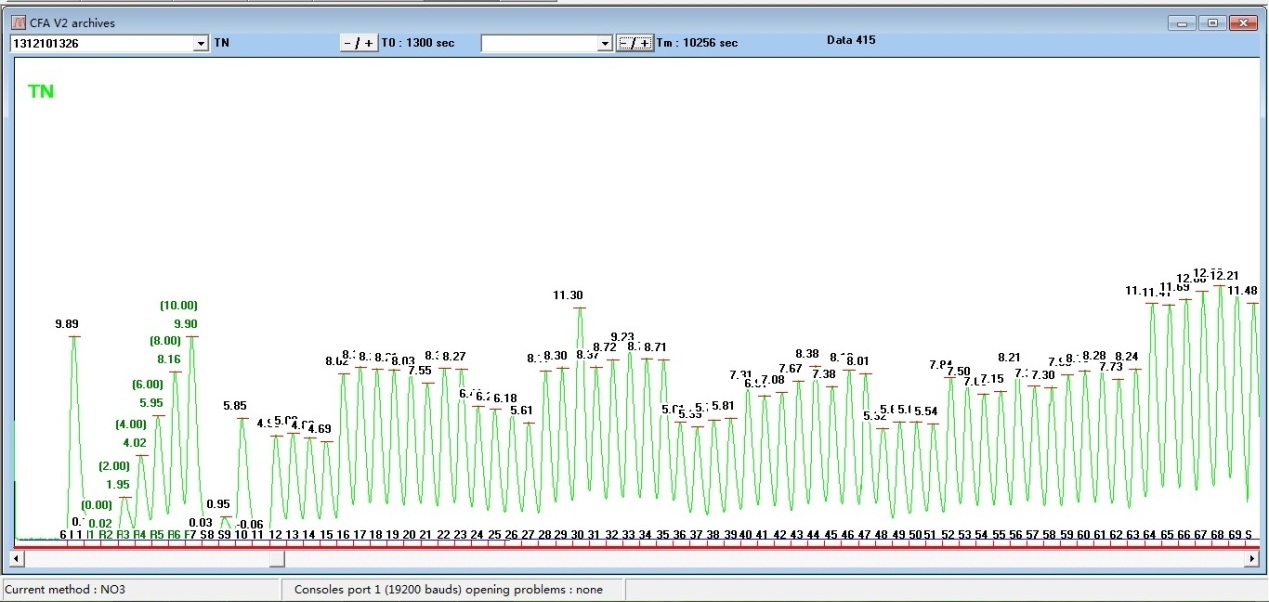This screenshot has width=1269, height=602.
Task: Click the Data 415 label
Action: tap(851, 40)
